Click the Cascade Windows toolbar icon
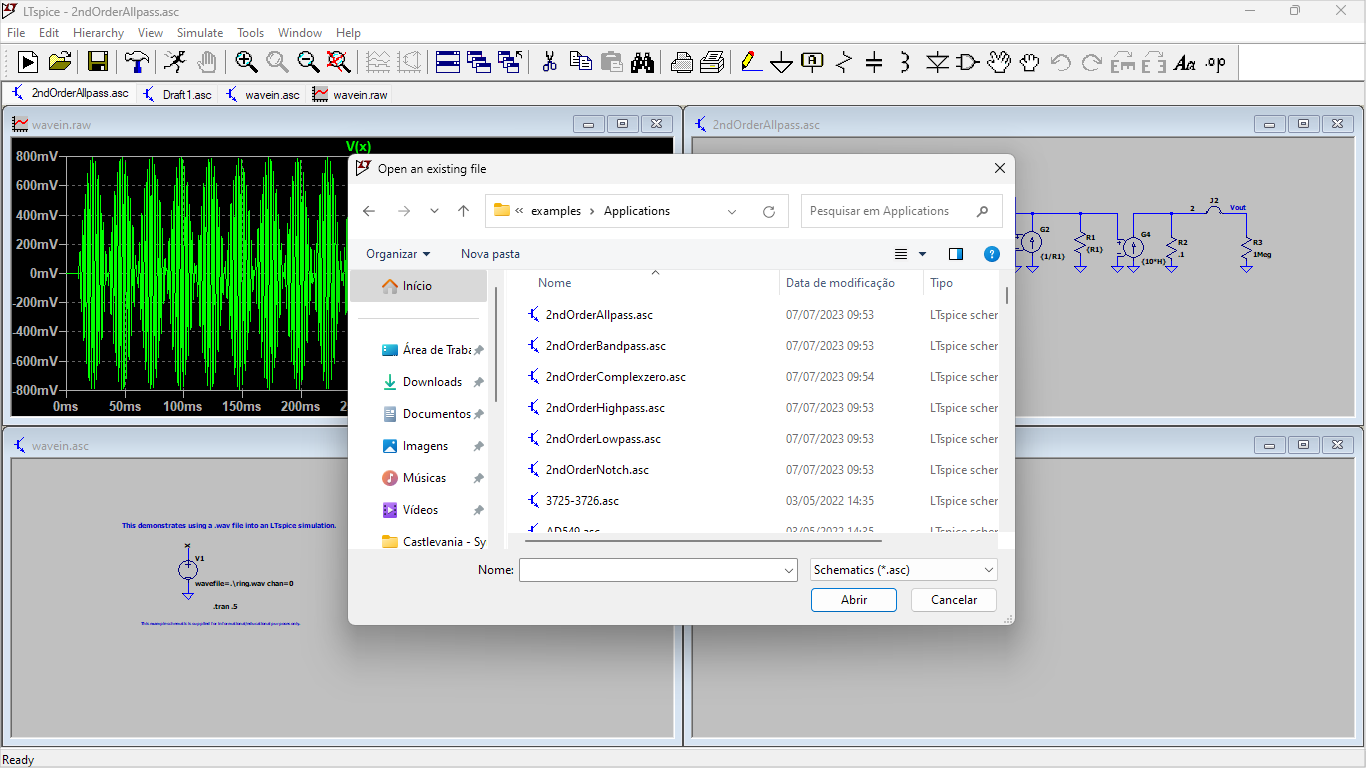 point(479,62)
